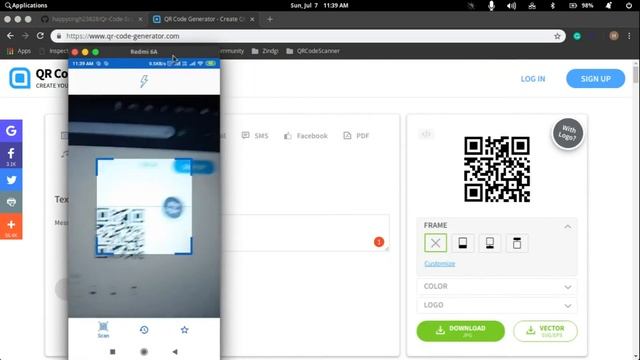The image size is (640, 360).
Task: Expand the COLOR section
Action: tap(497, 286)
